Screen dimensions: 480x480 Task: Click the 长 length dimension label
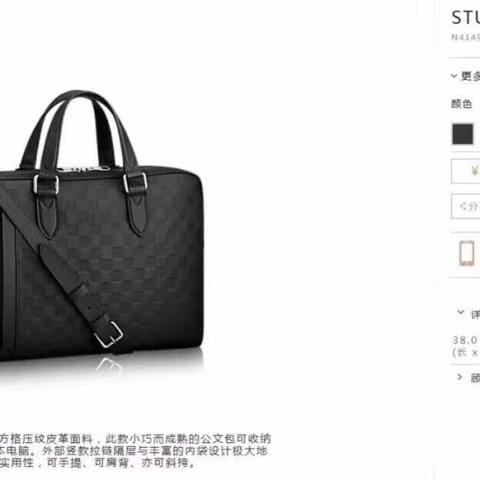(462, 352)
